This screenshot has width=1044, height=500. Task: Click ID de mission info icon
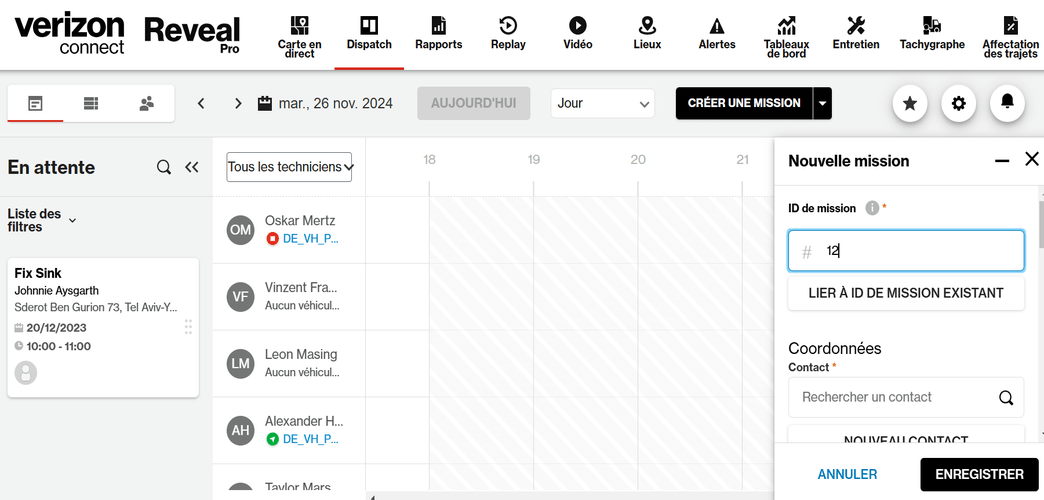pyautogui.click(x=872, y=208)
